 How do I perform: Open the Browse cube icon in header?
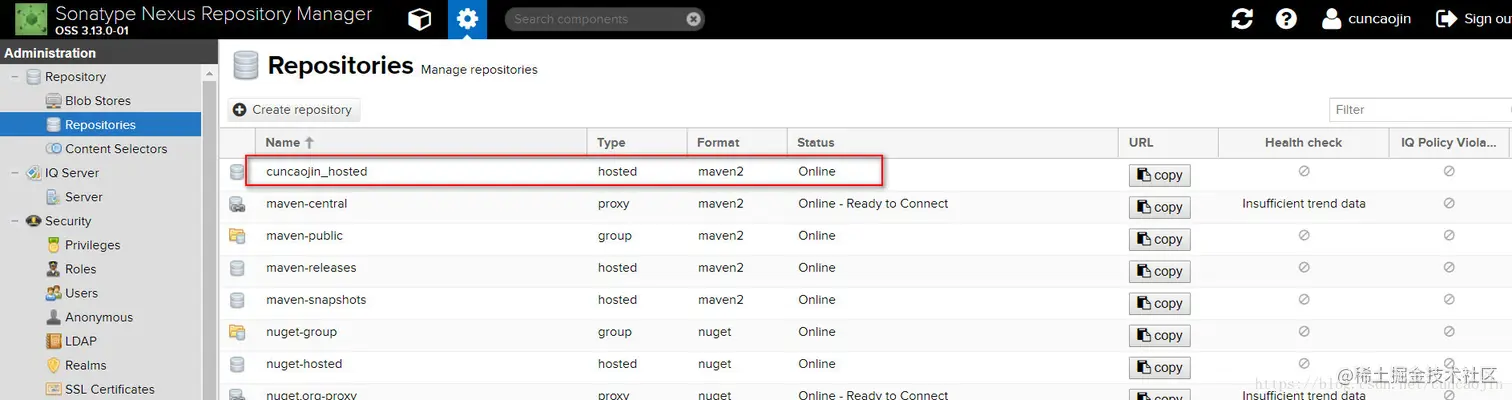420,19
